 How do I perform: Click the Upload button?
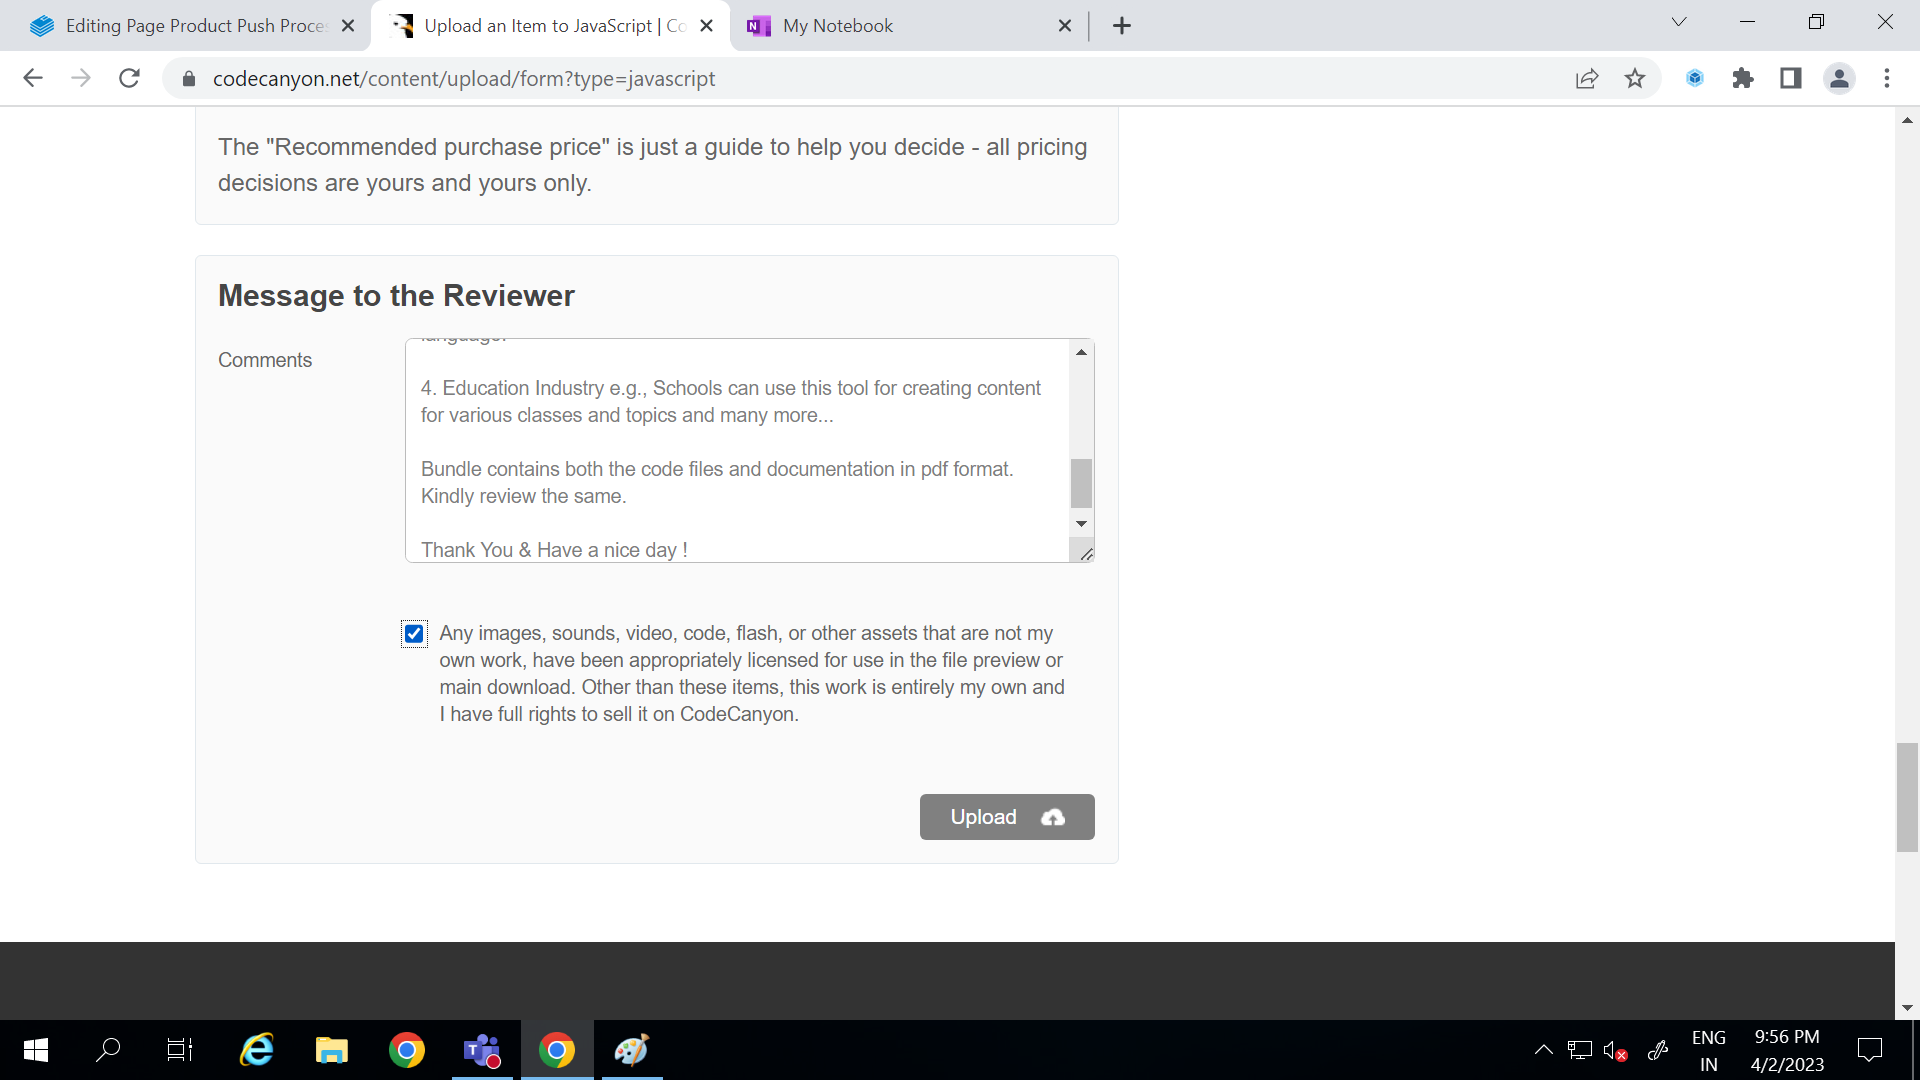coord(1007,817)
